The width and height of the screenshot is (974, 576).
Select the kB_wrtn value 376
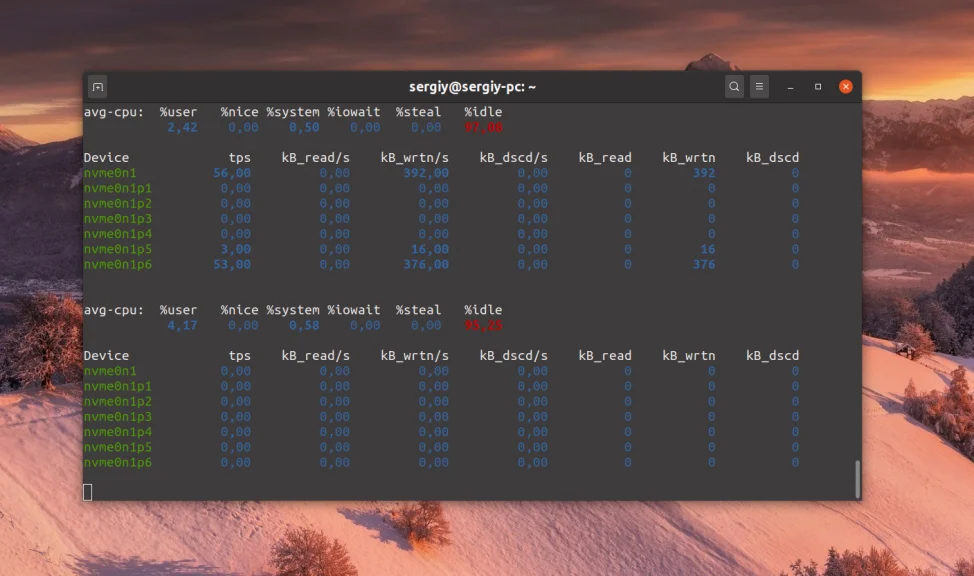(x=704, y=264)
